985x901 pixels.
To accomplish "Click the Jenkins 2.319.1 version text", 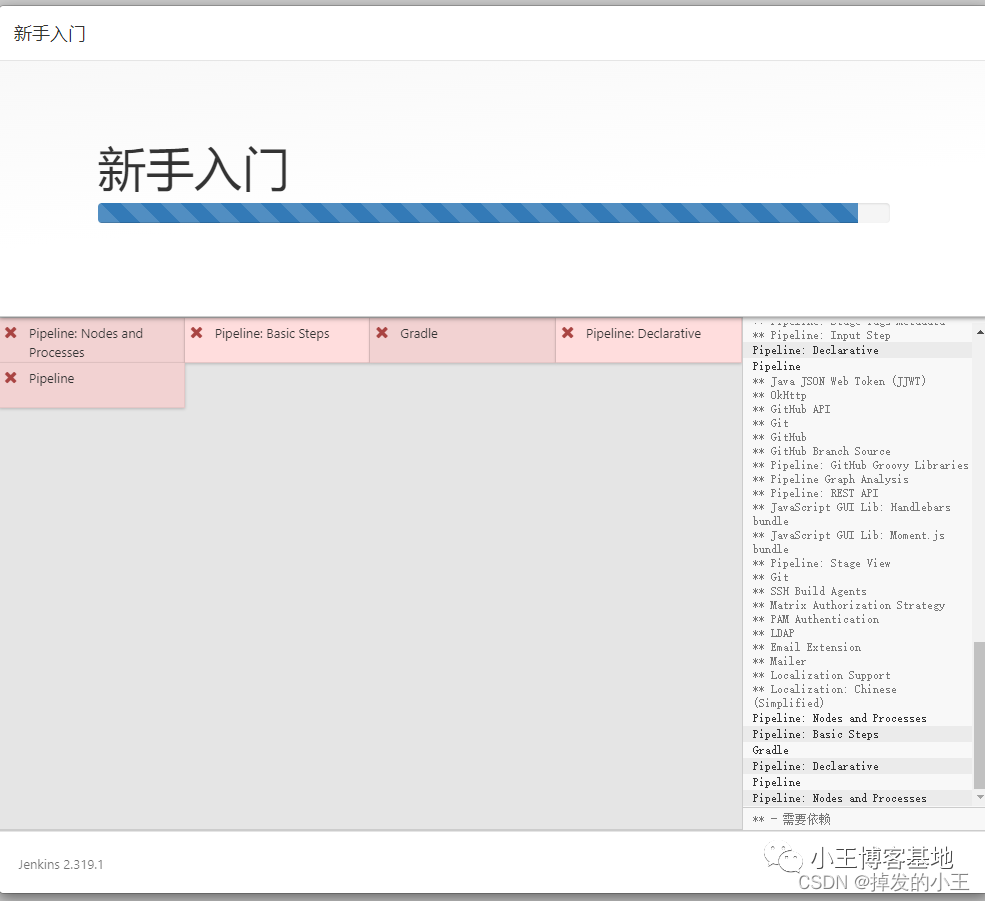I will [61, 865].
